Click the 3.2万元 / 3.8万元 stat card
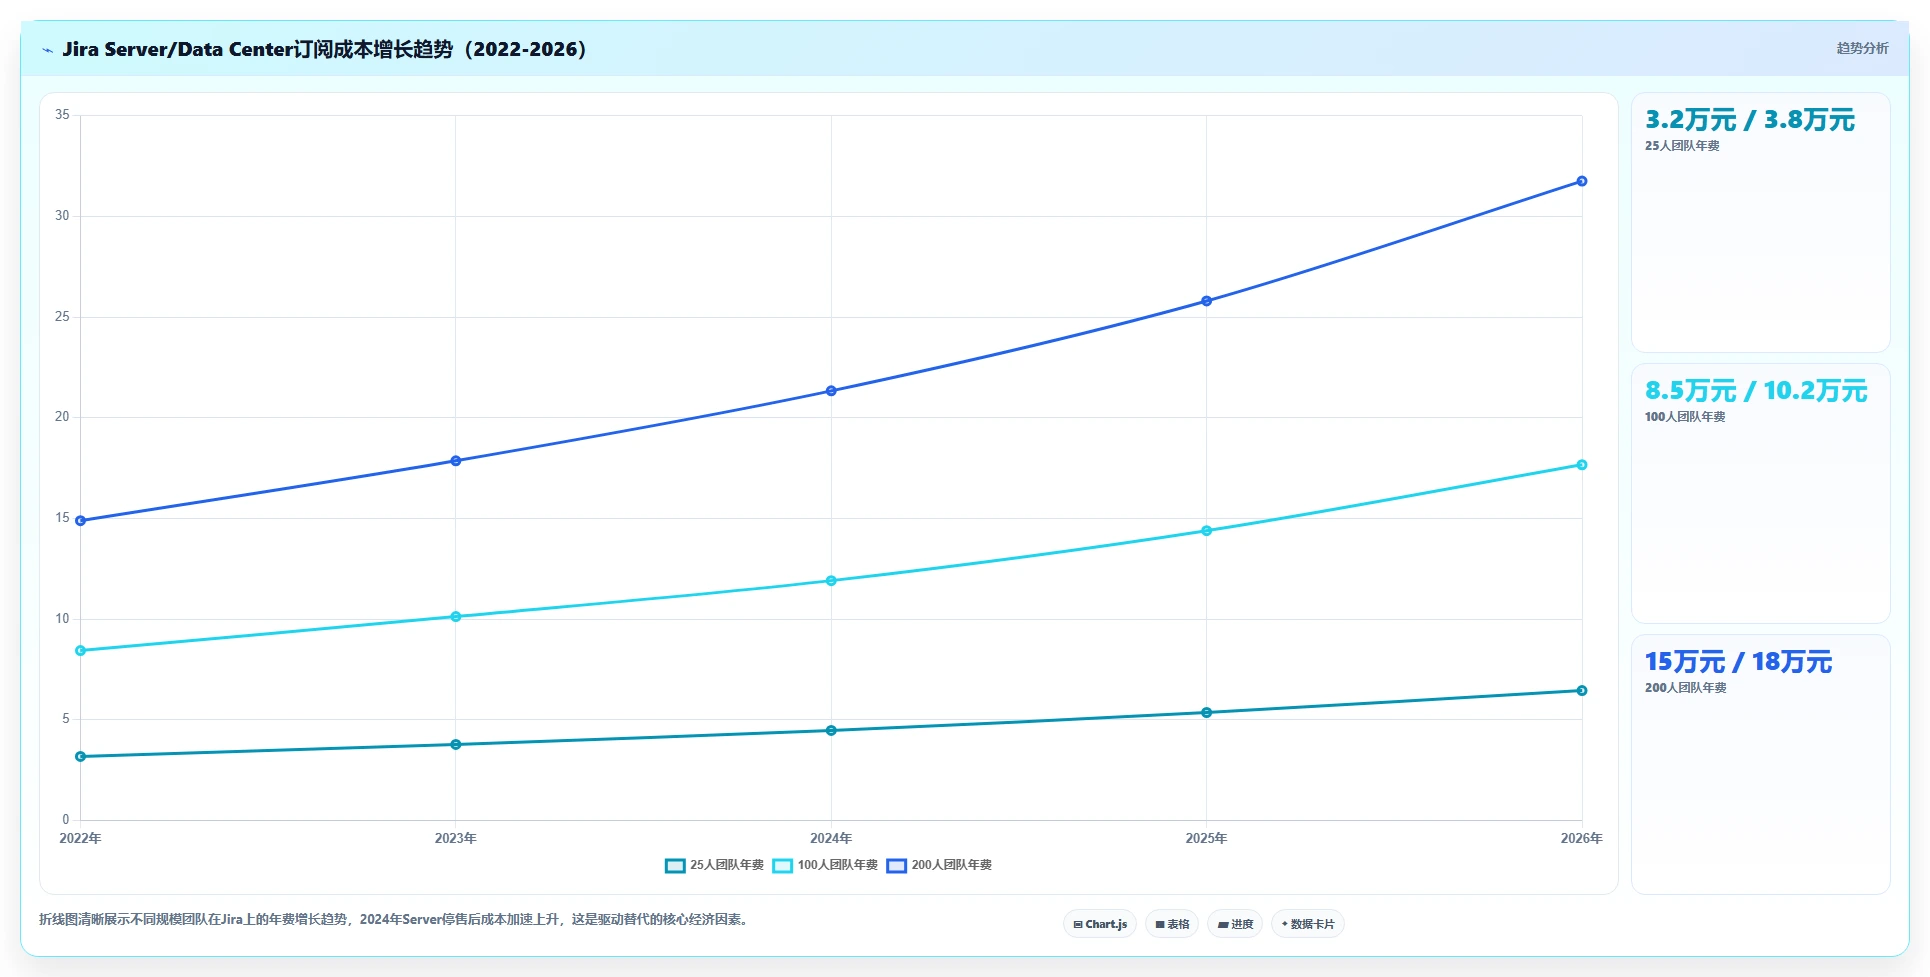The image size is (1930, 977). [1760, 223]
